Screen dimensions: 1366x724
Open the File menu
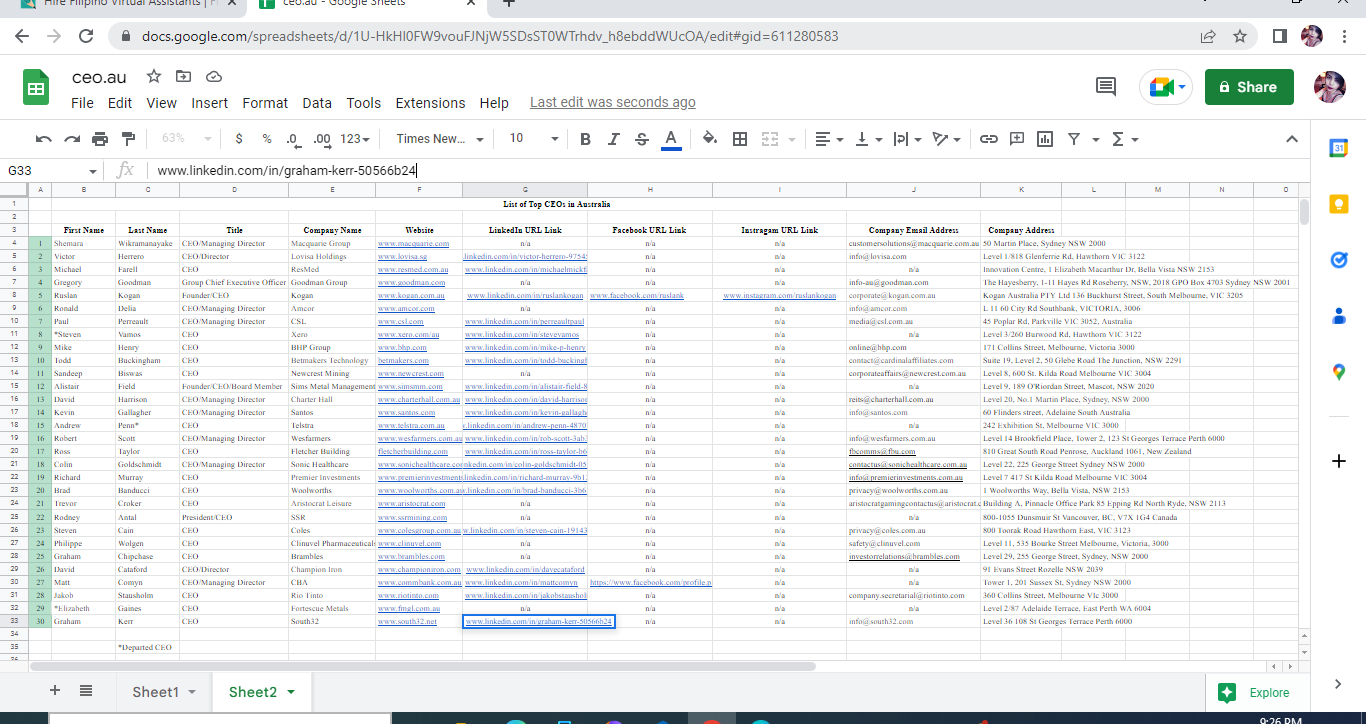click(82, 103)
